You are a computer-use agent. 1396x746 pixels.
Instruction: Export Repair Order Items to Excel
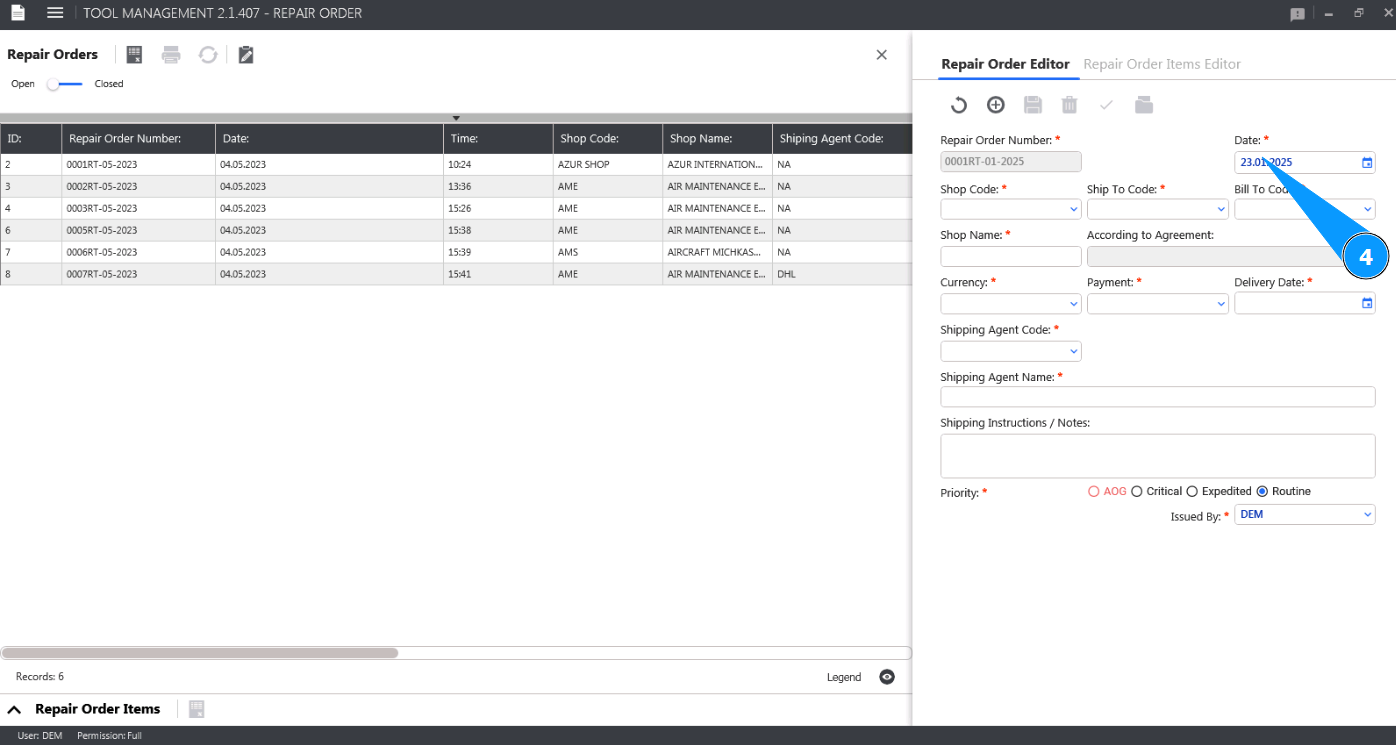(x=196, y=709)
